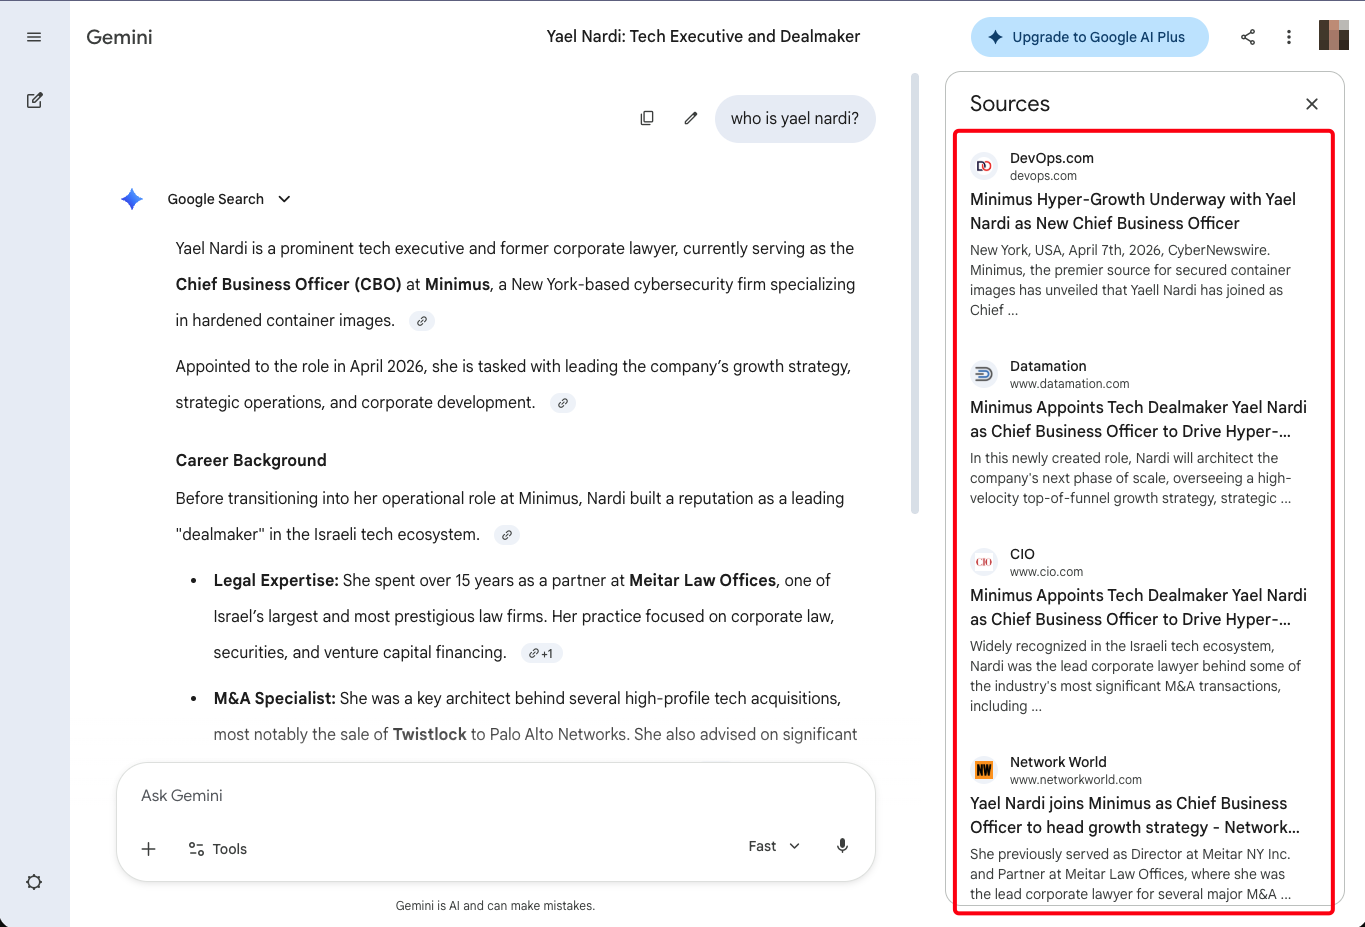
Task: Open source link after 'corporate development.'
Action: click(x=563, y=403)
